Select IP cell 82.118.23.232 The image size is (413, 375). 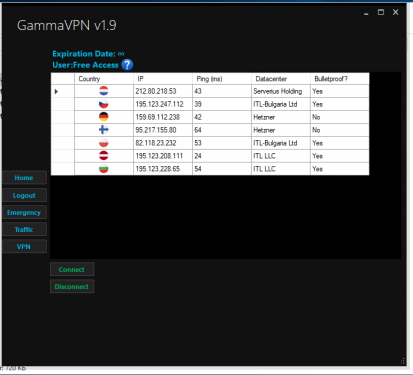(x=163, y=143)
